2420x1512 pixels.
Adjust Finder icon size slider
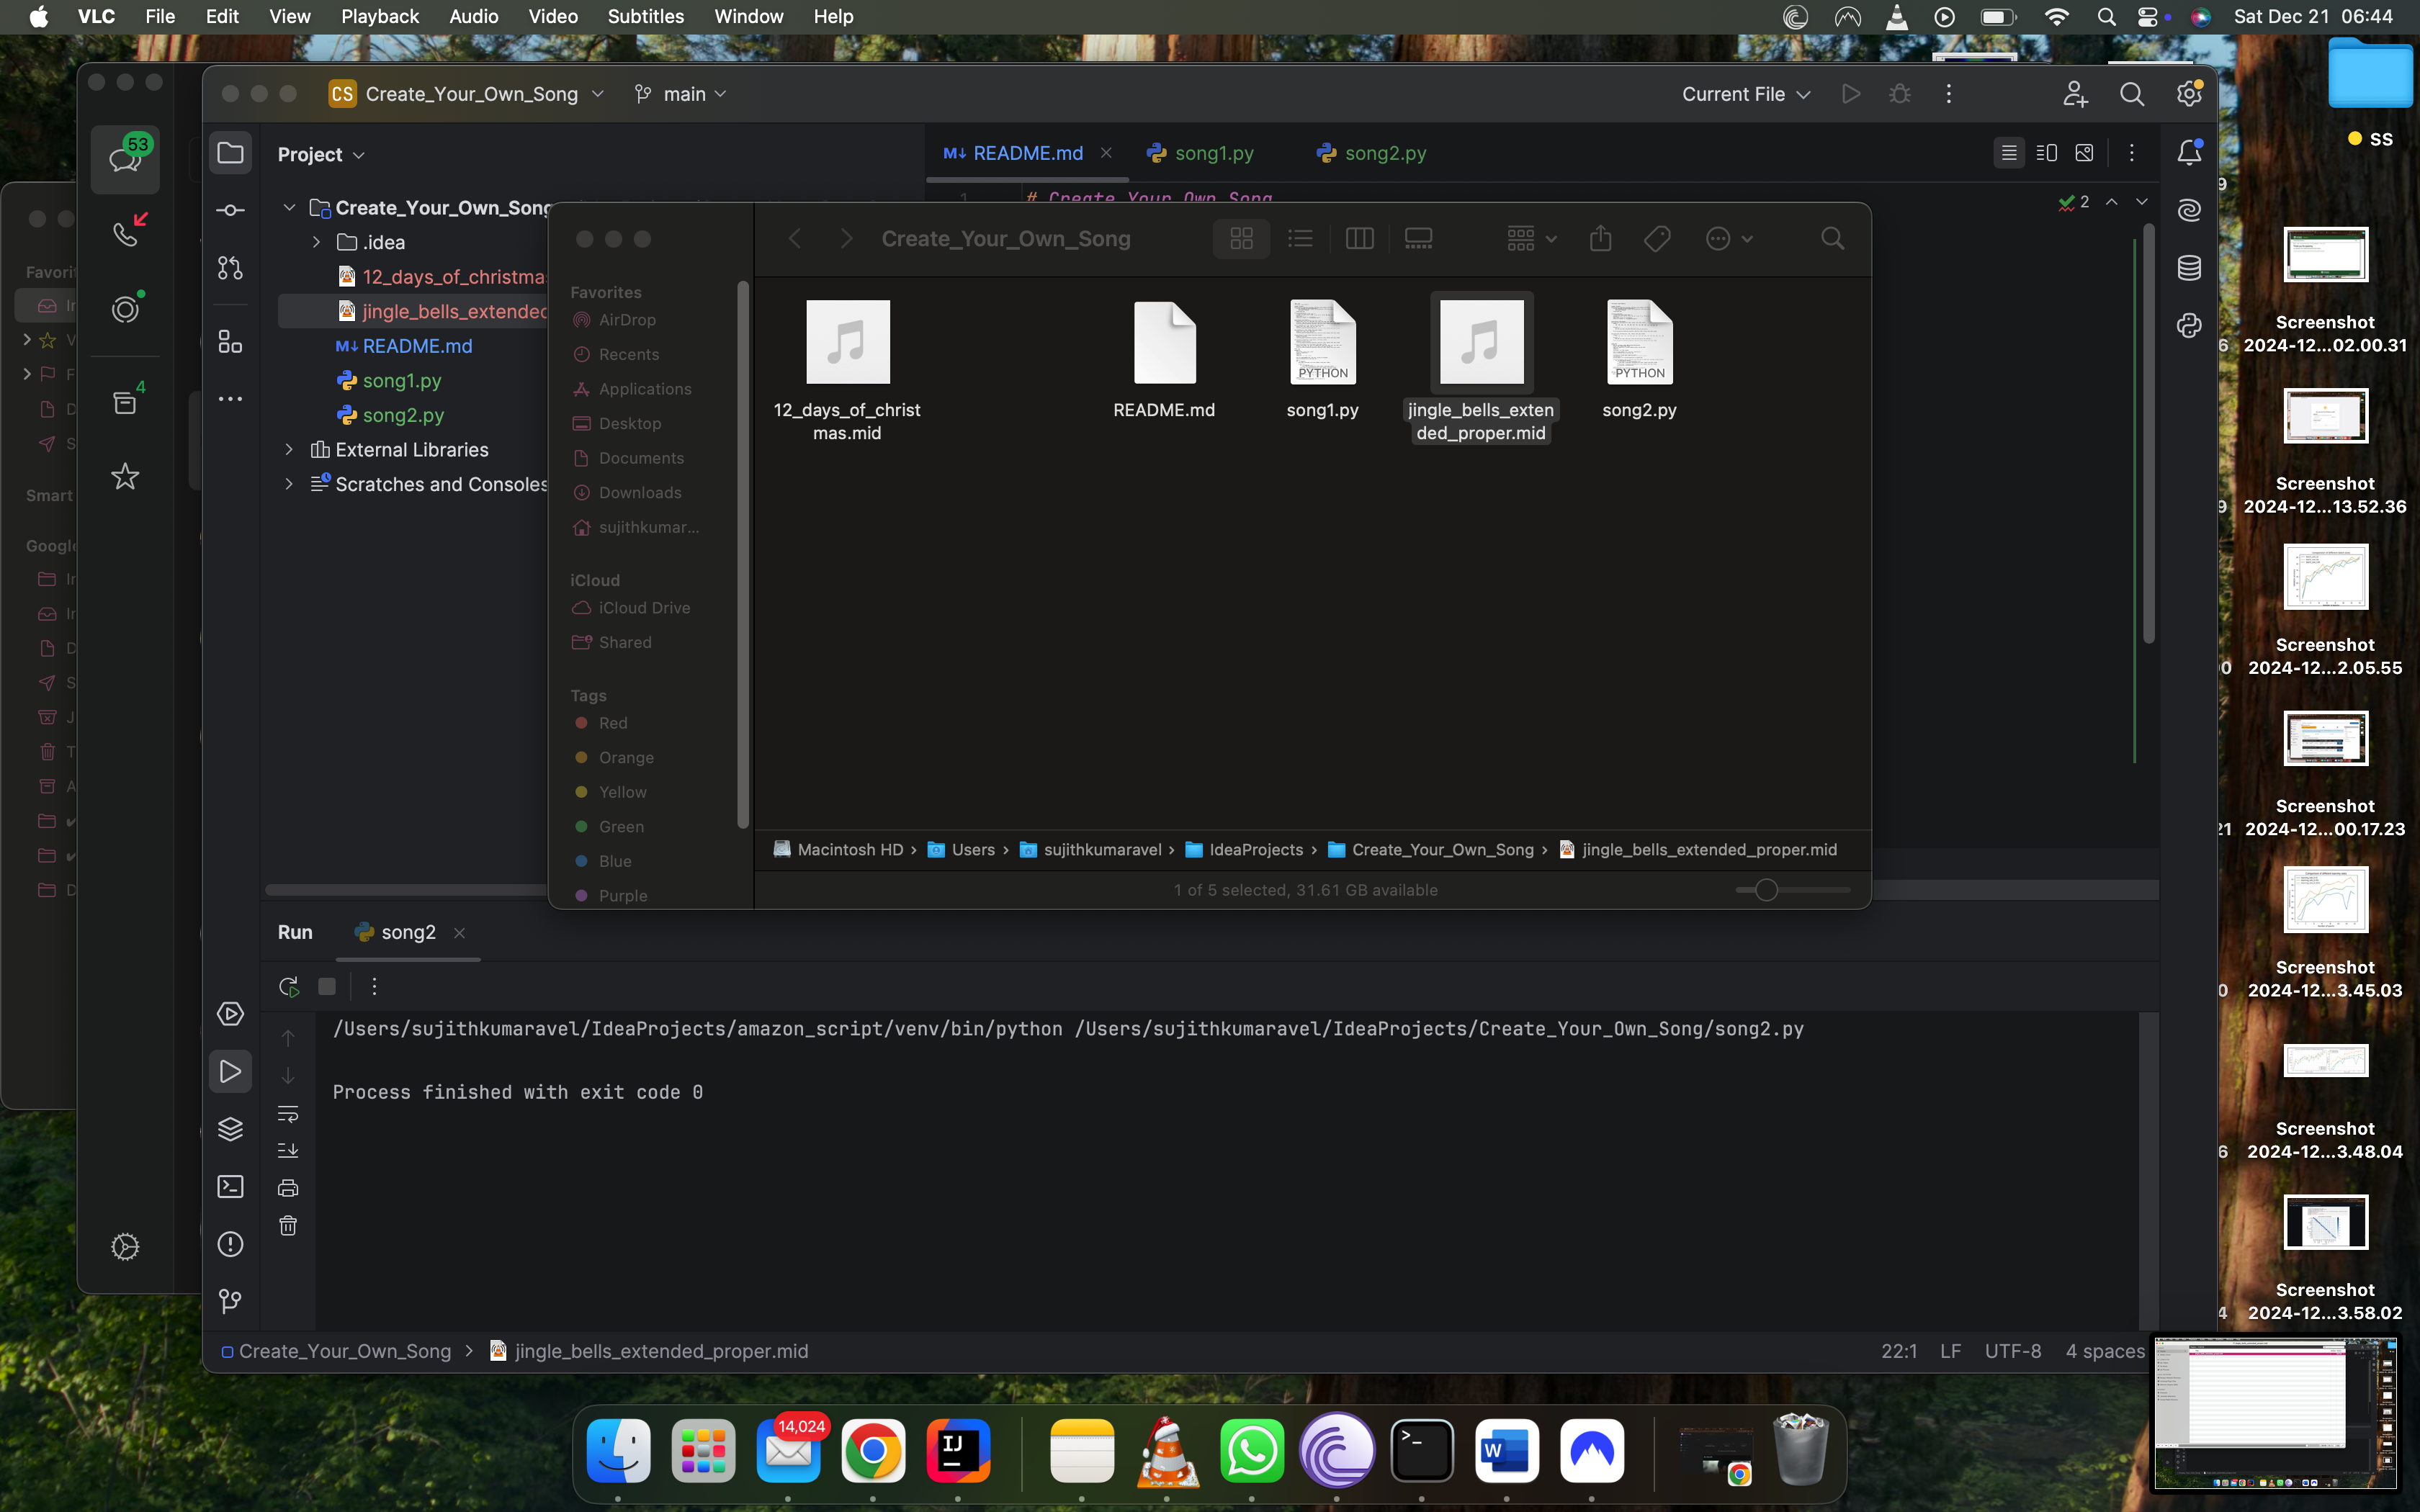(x=1766, y=890)
